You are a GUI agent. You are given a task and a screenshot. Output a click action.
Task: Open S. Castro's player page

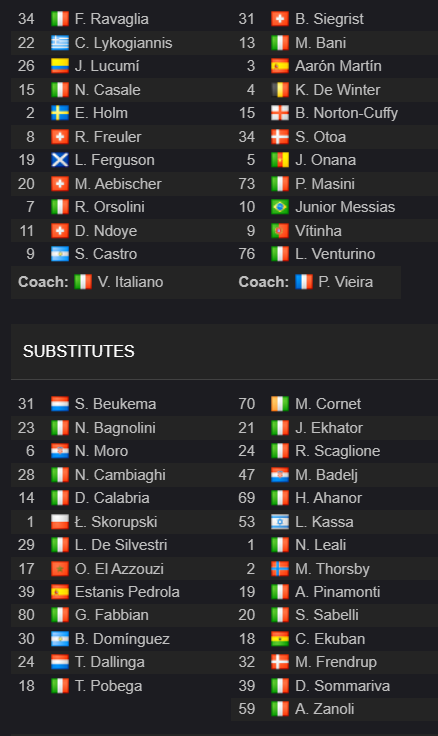coord(106,254)
